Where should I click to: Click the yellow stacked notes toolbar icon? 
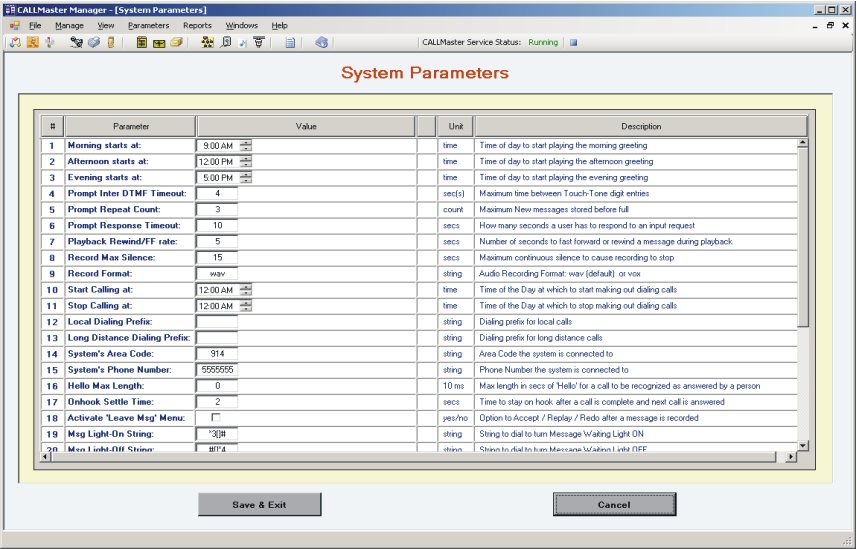coord(176,42)
